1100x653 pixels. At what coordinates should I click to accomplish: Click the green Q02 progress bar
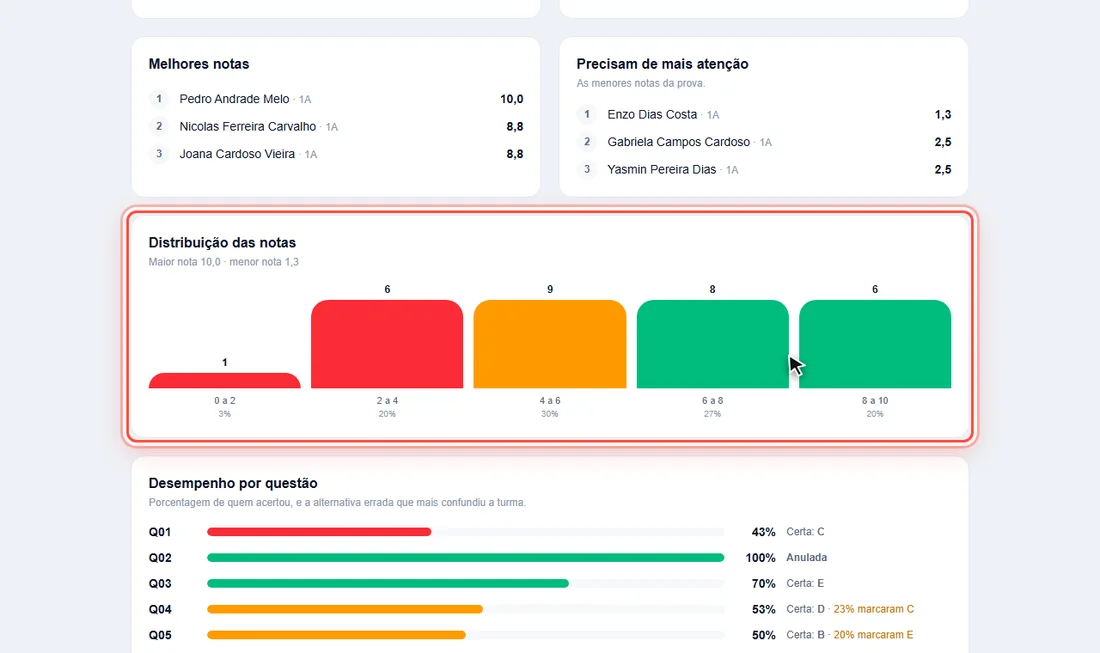click(x=466, y=558)
